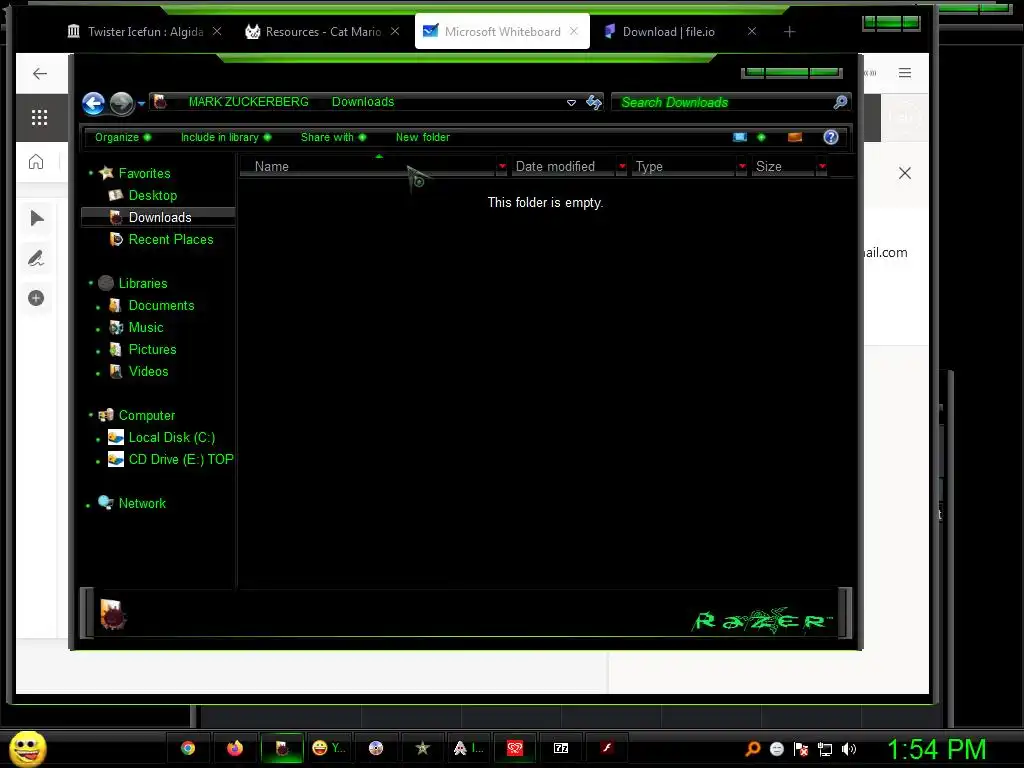Click the volume speaker tray icon
The width and height of the screenshot is (1024, 768).
[x=849, y=749]
